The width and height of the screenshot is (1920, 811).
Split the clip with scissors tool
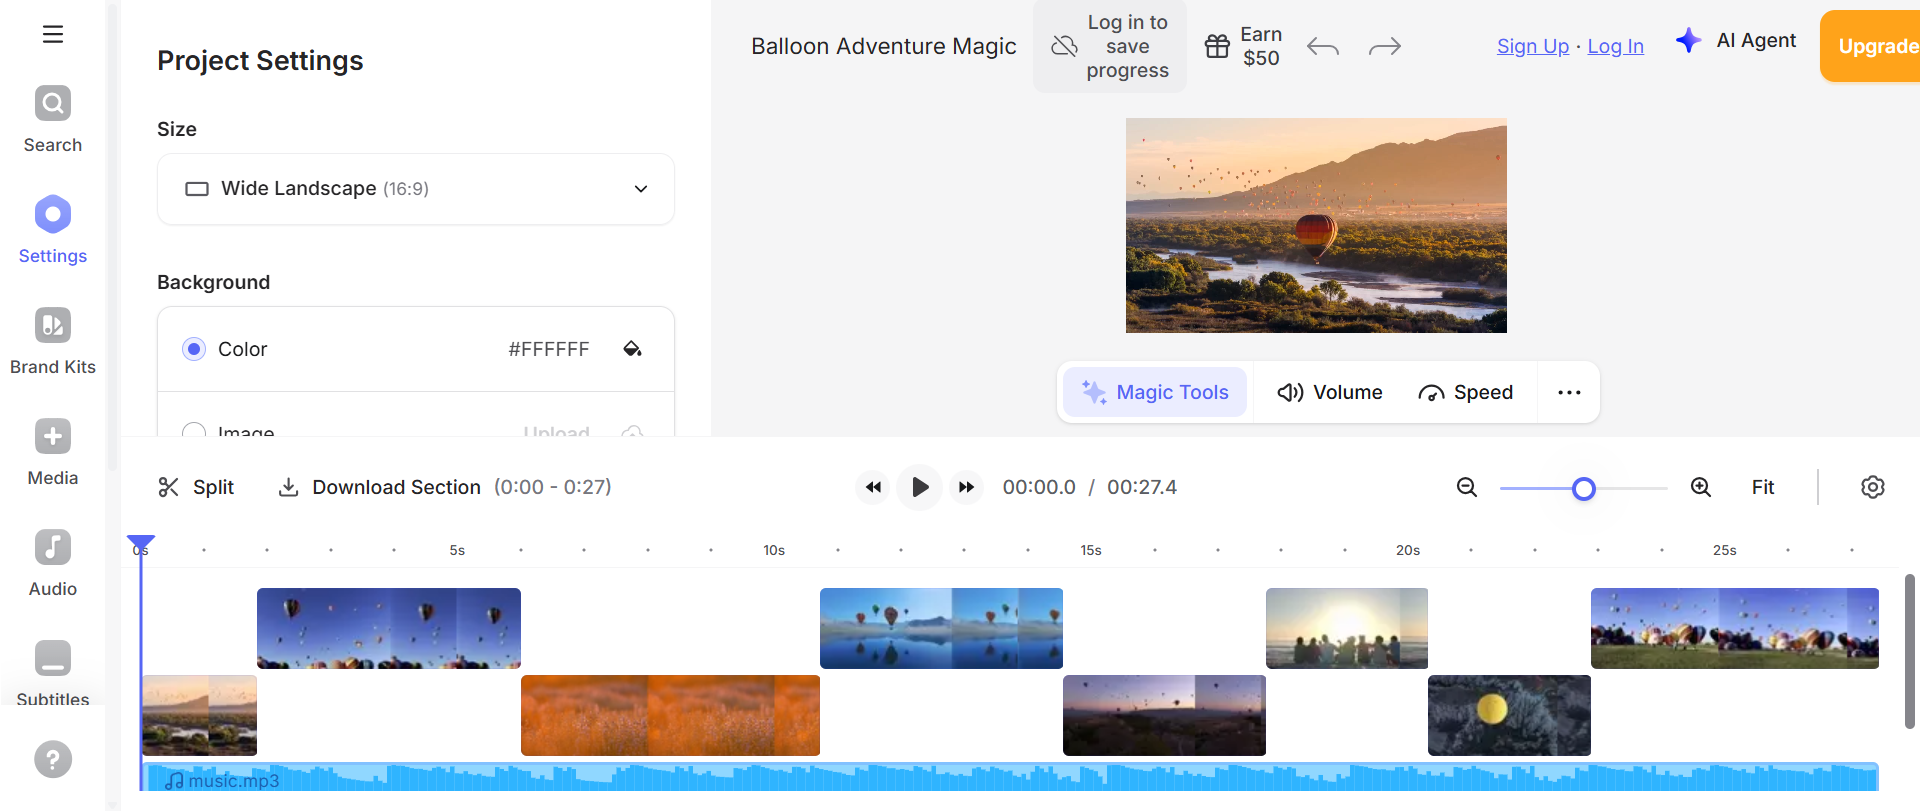[196, 487]
